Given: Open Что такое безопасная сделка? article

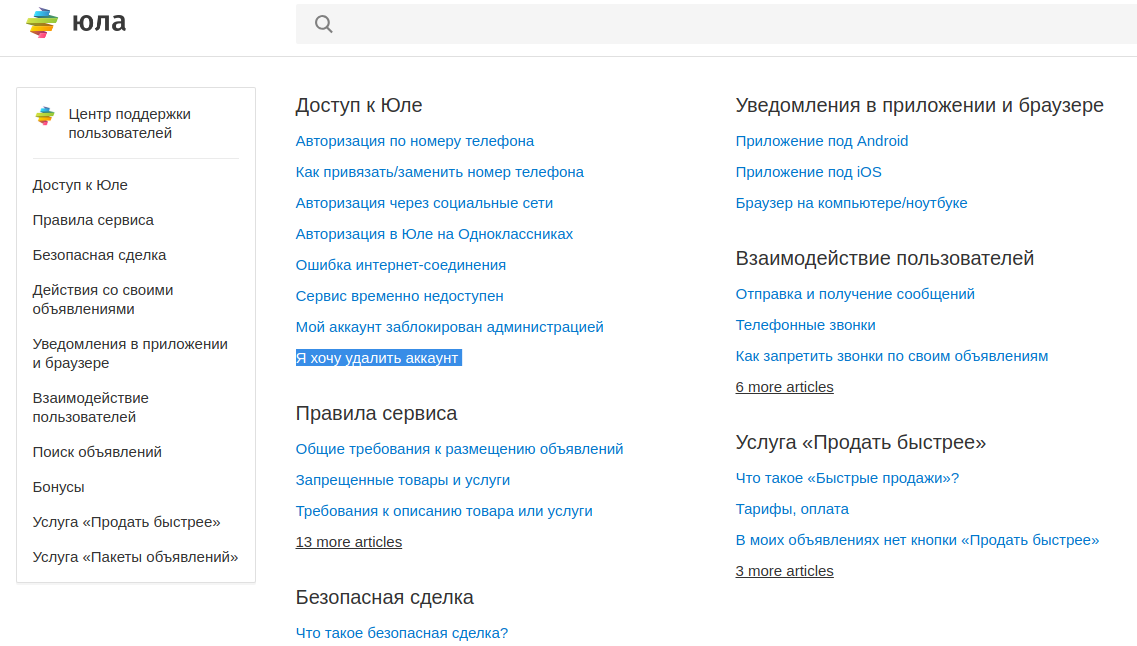Looking at the screenshot, I should coord(402,633).
